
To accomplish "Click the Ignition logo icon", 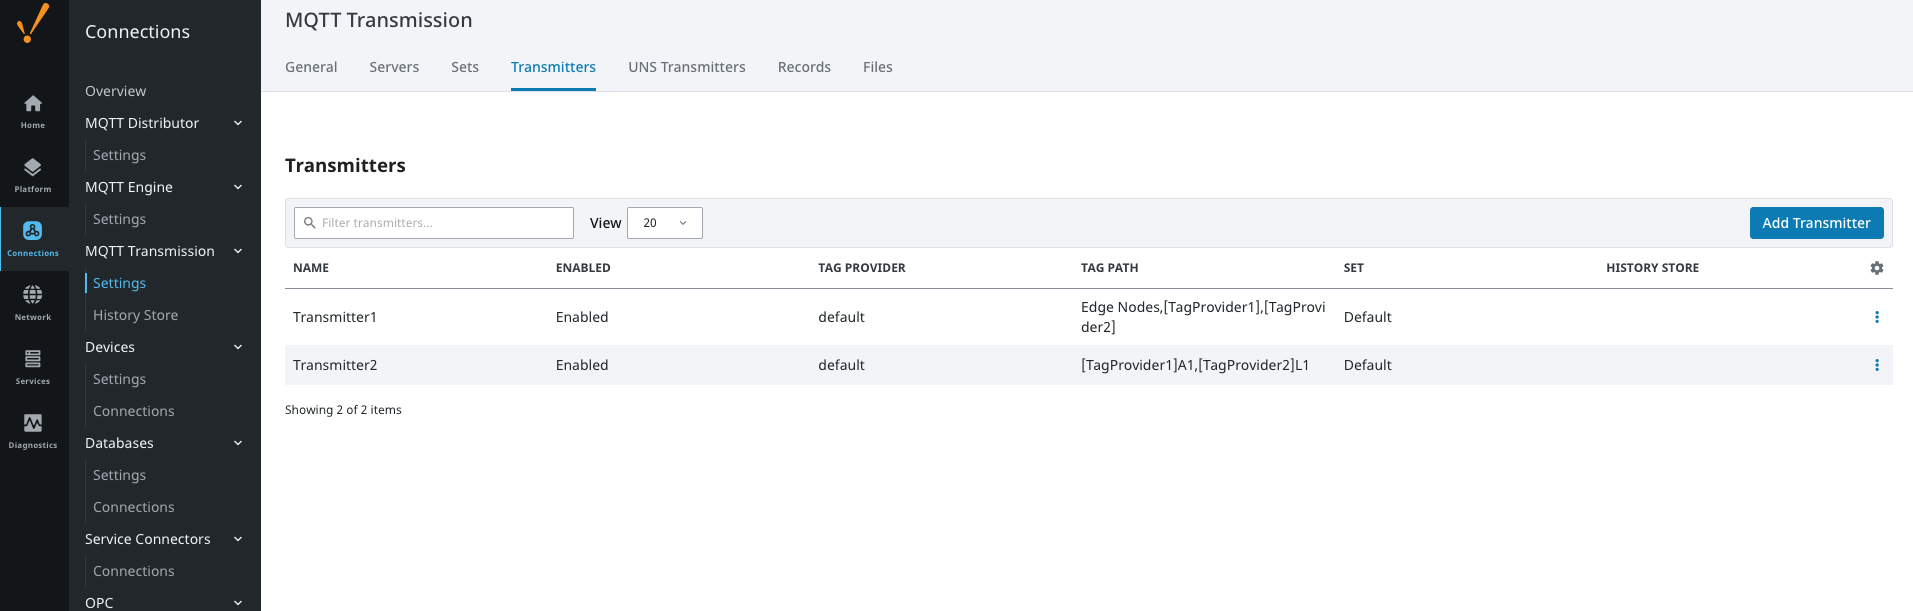I will click(x=33, y=23).
